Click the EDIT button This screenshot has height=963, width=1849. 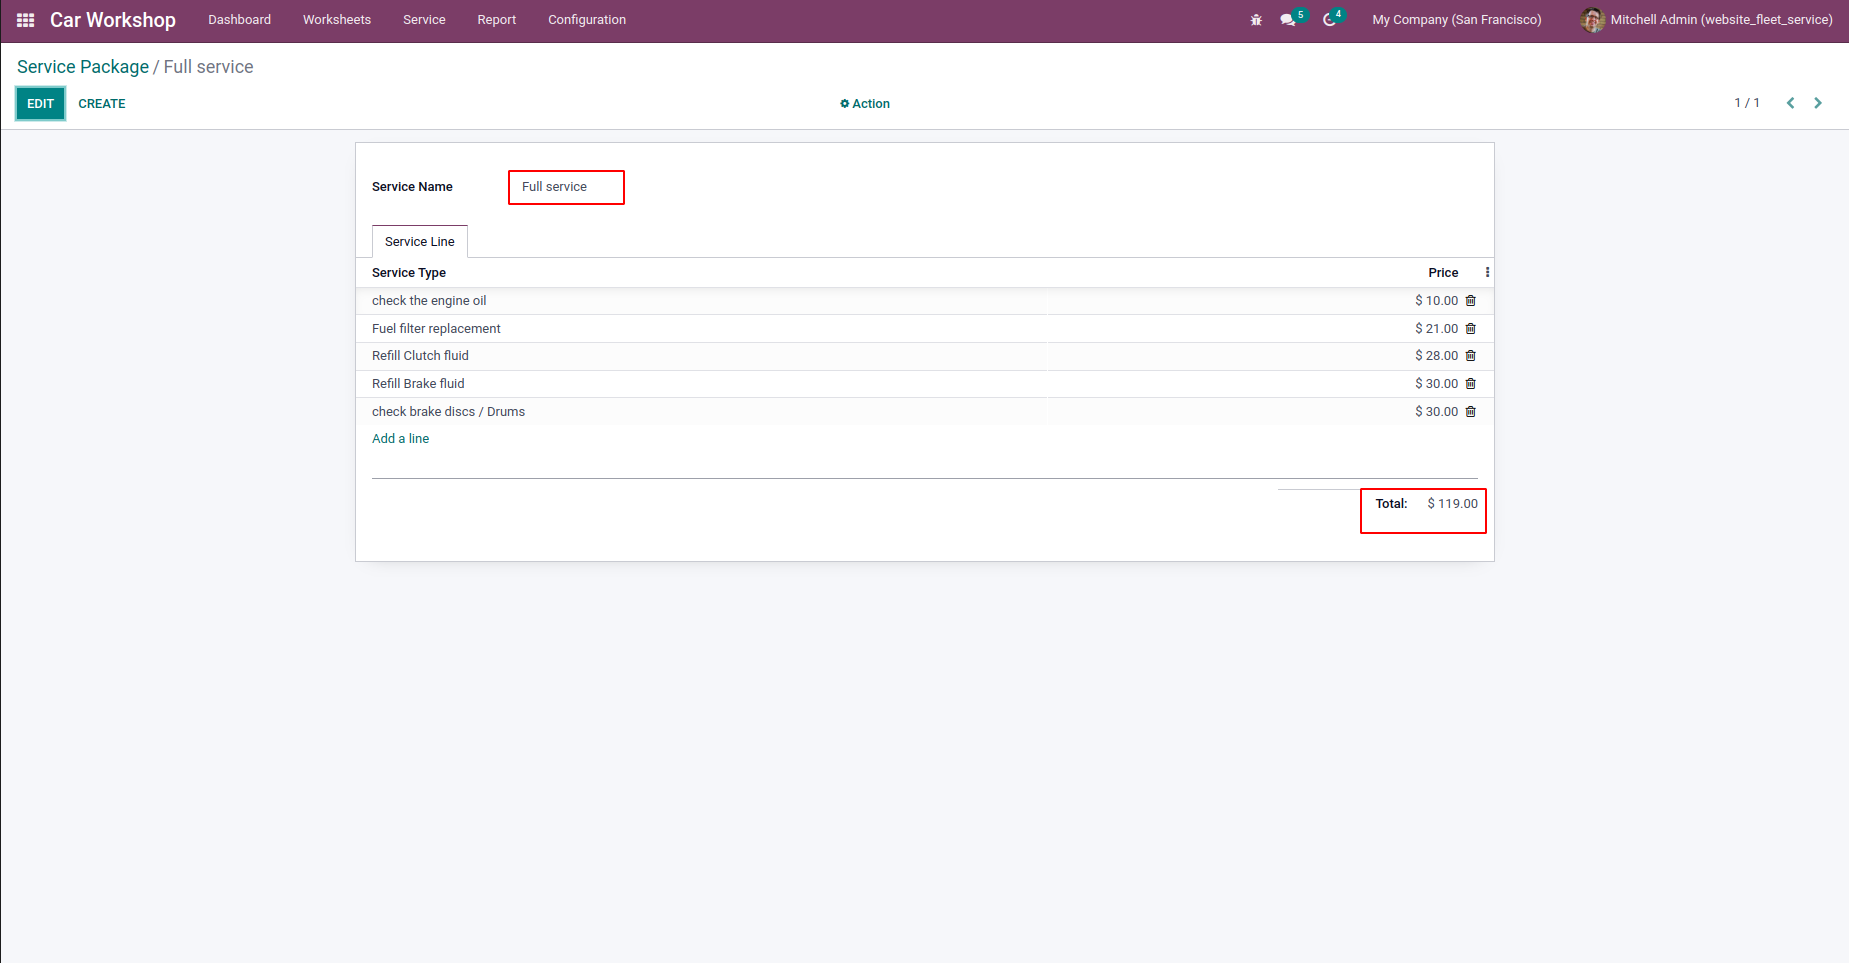click(41, 104)
